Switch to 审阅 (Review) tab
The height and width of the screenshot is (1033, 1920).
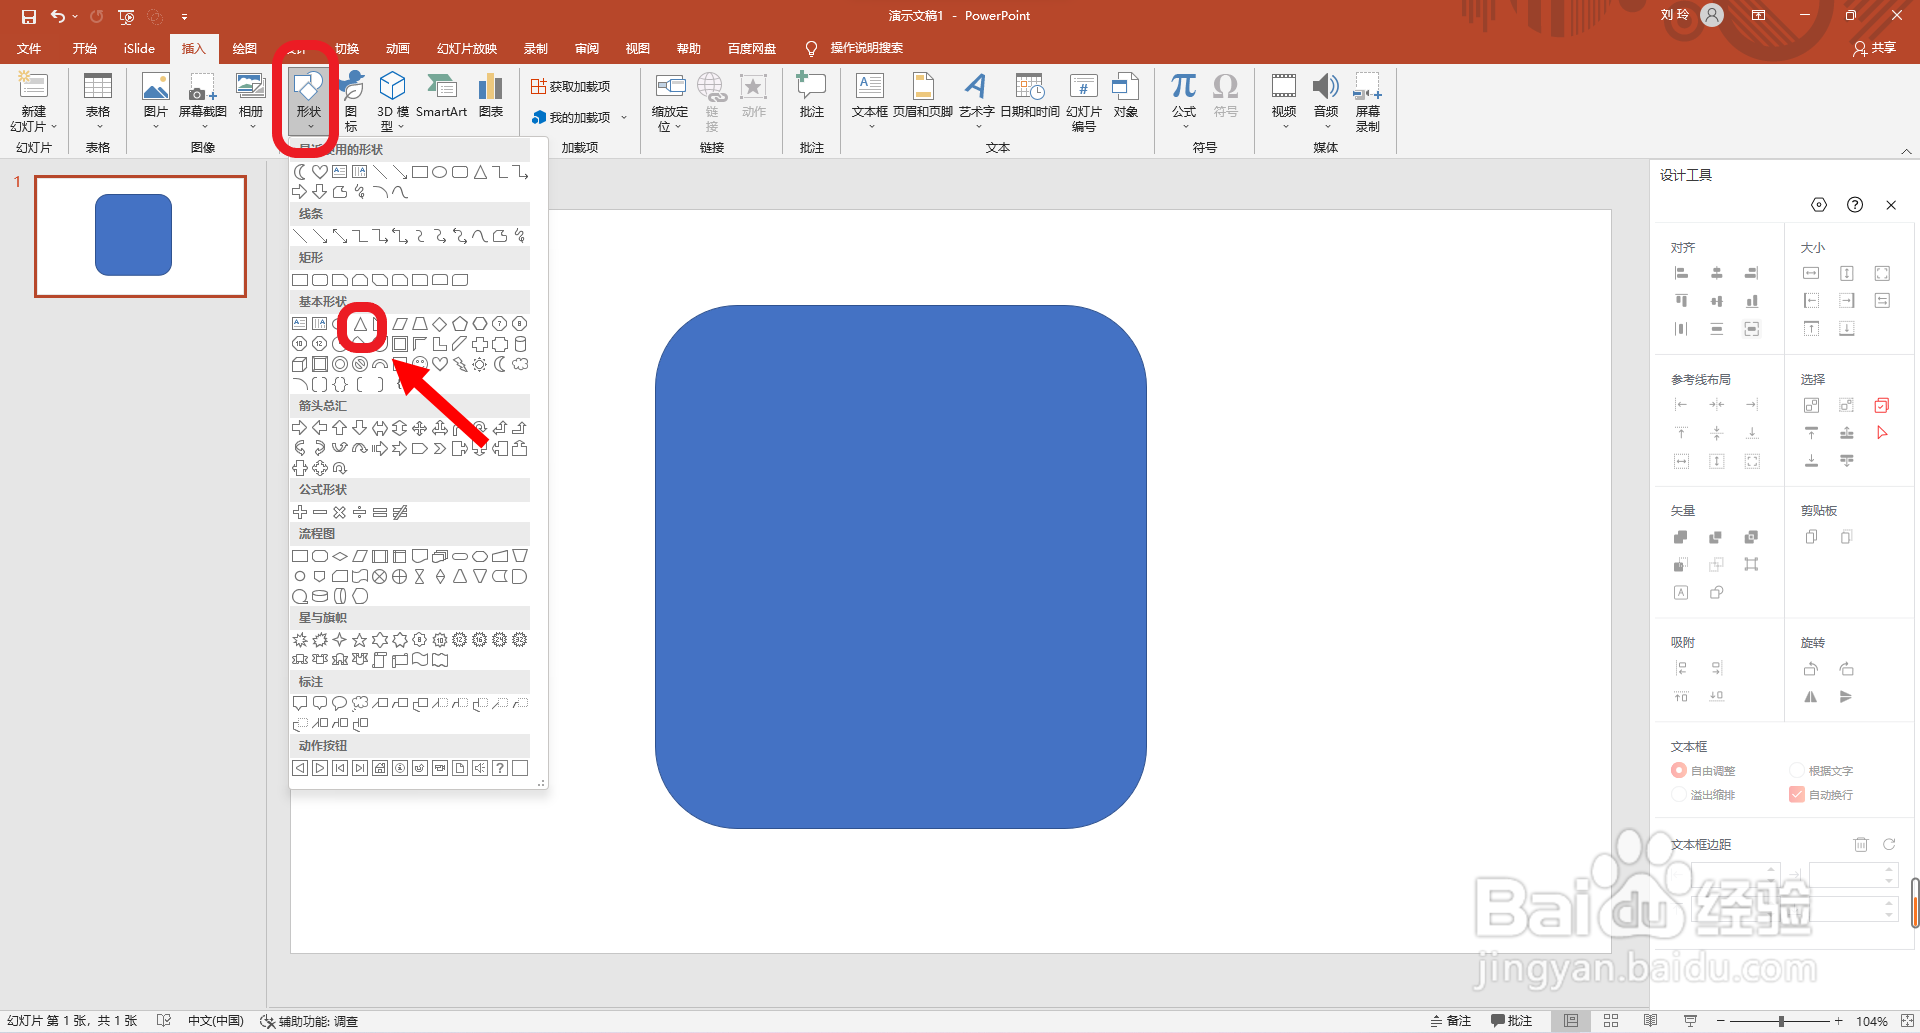(587, 48)
